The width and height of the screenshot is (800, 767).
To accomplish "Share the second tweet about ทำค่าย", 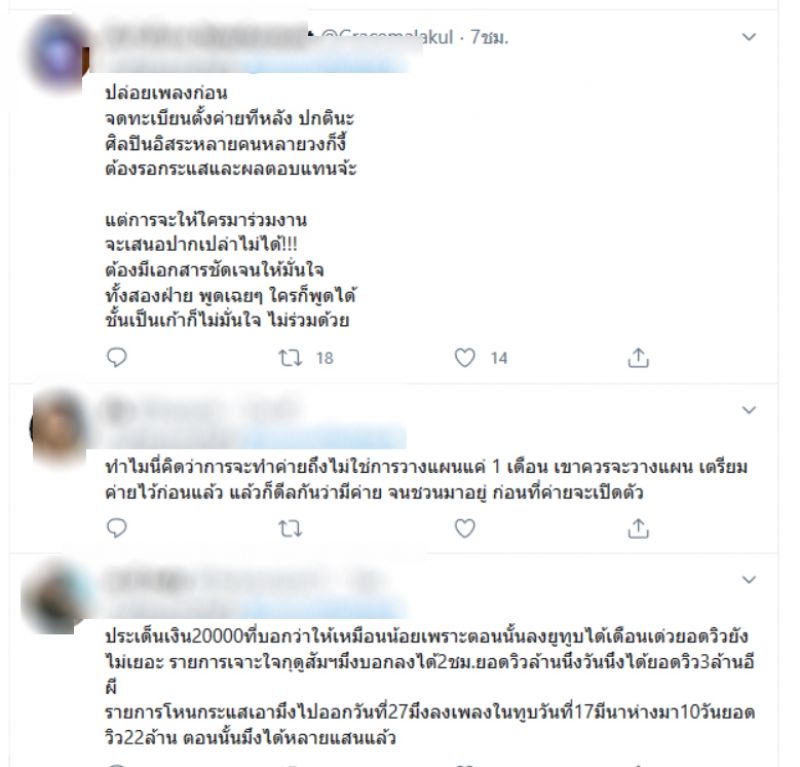I will point(638,529).
